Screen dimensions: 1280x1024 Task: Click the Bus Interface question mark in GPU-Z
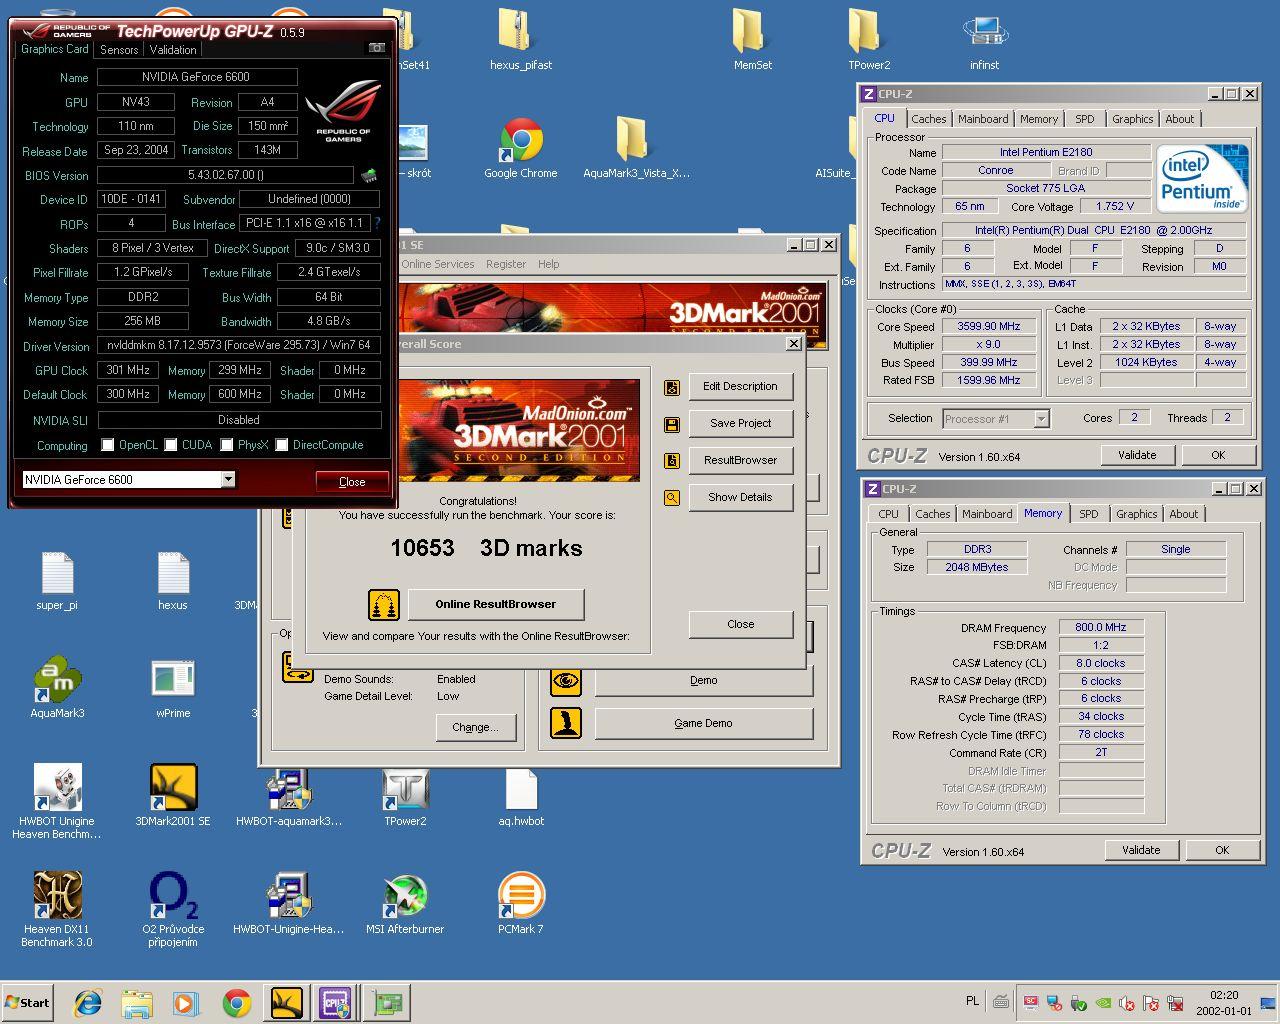[377, 224]
